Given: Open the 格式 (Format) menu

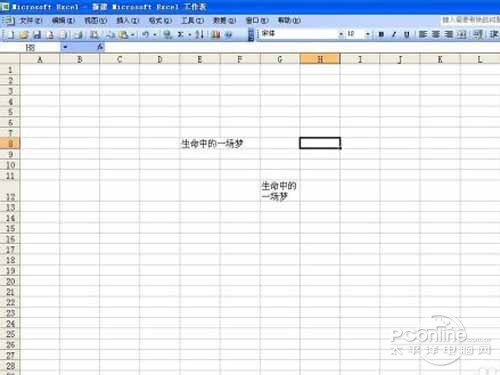Looking at the screenshot, I should [x=160, y=21].
